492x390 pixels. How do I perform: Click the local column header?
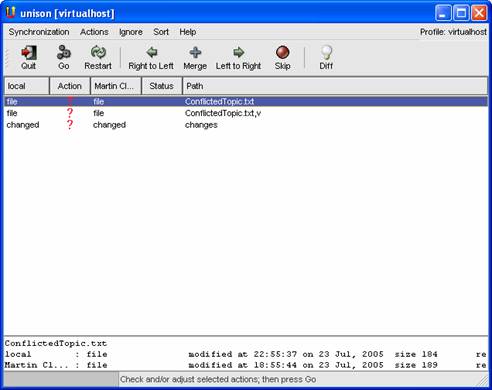[x=27, y=86]
